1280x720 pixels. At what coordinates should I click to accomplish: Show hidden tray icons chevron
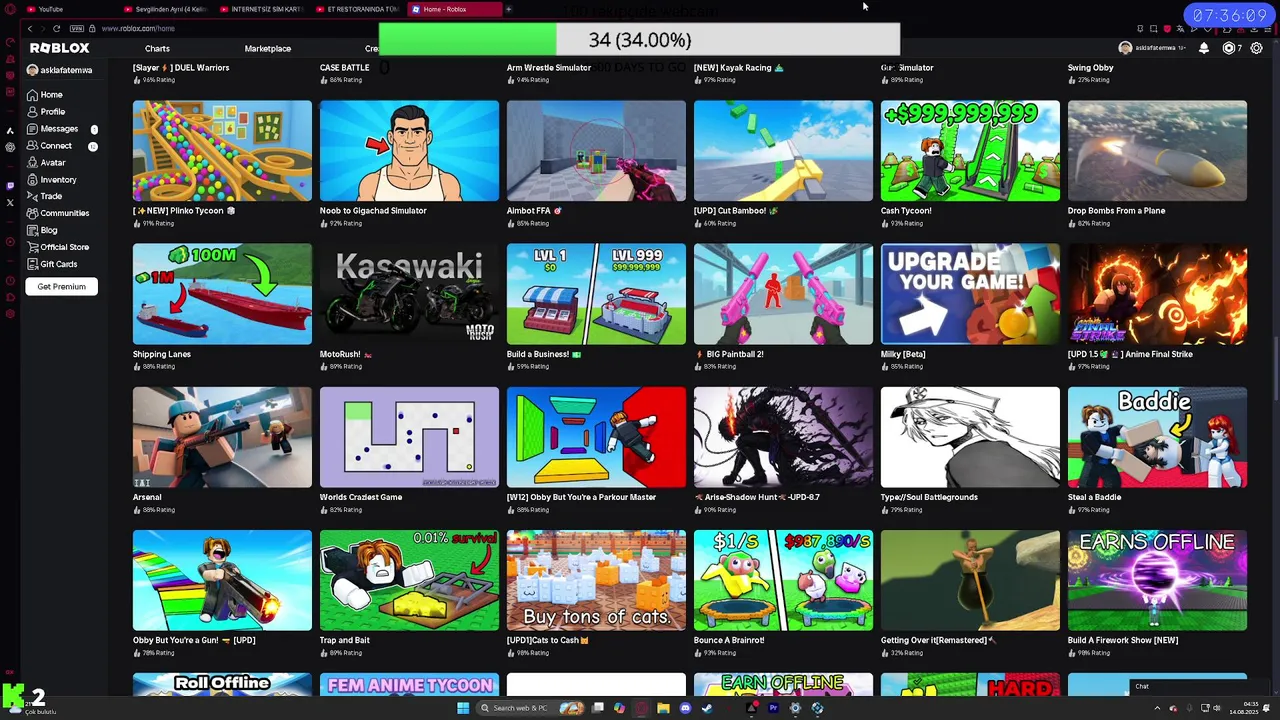pos(1157,708)
